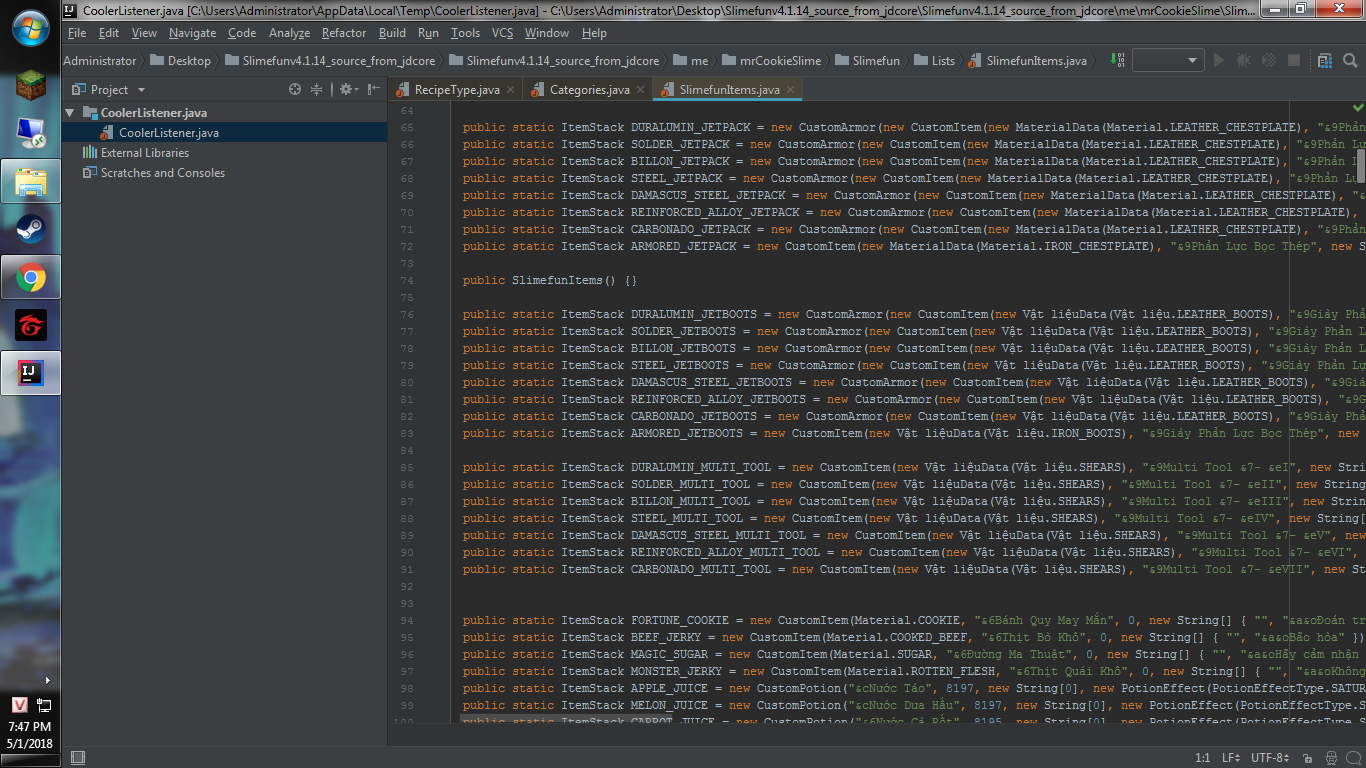Collapse the CoolerListener.java root folder
Viewport: 1366px width, 768px height.
click(x=70, y=113)
